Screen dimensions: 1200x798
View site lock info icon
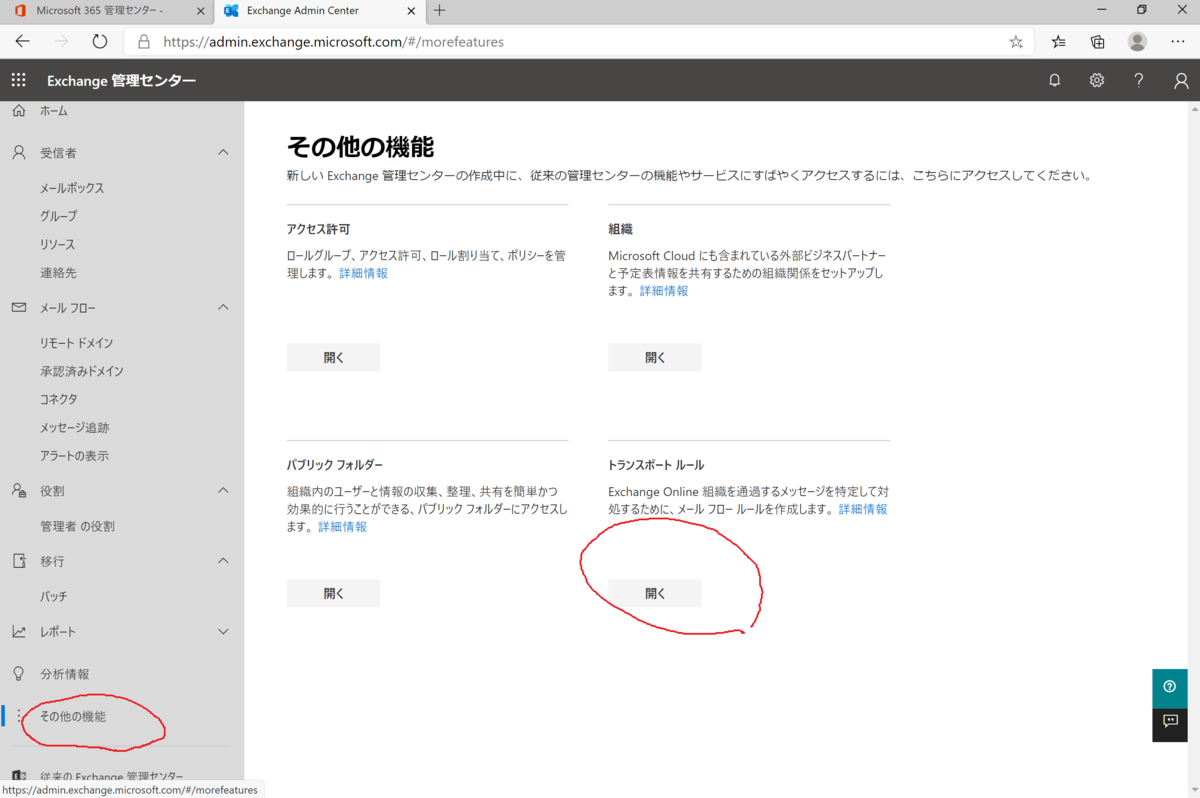coord(144,42)
